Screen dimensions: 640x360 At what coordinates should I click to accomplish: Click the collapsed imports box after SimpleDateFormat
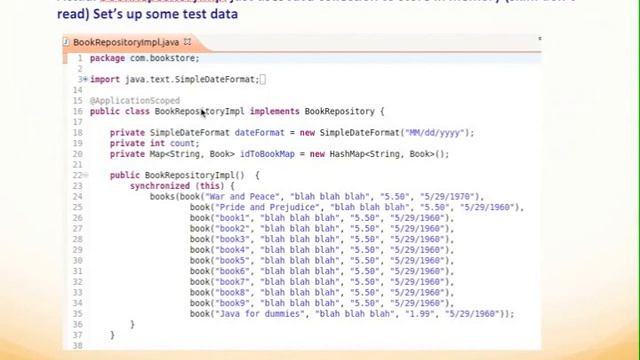[262, 79]
